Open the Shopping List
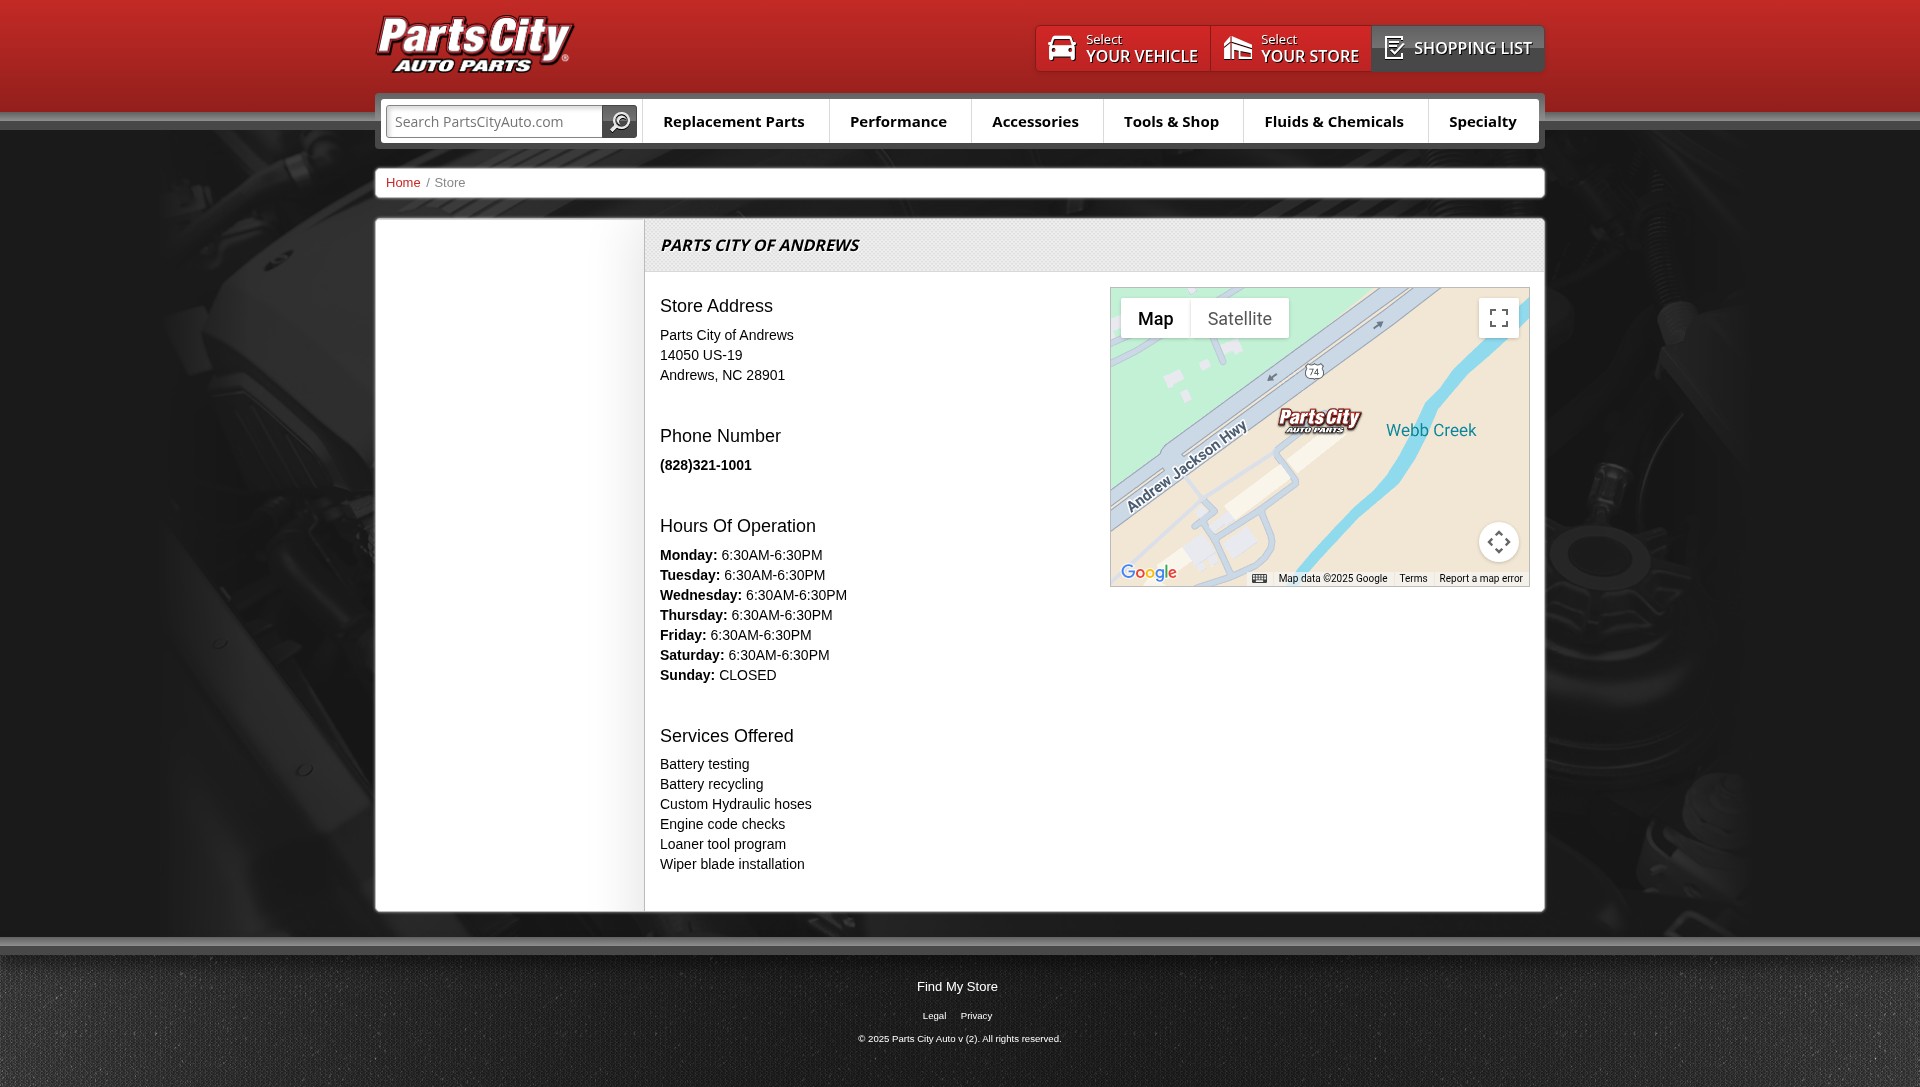Screen dimensions: 1920x1087 tap(1457, 48)
